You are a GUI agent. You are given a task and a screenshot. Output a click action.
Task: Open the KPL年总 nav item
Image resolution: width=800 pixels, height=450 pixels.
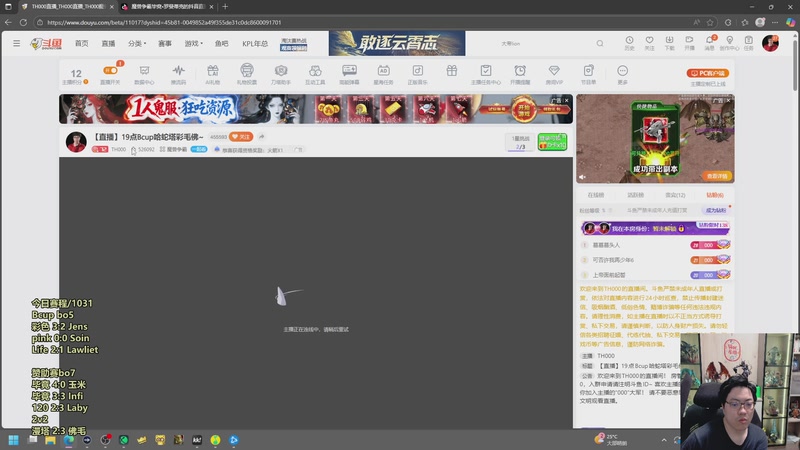point(255,43)
